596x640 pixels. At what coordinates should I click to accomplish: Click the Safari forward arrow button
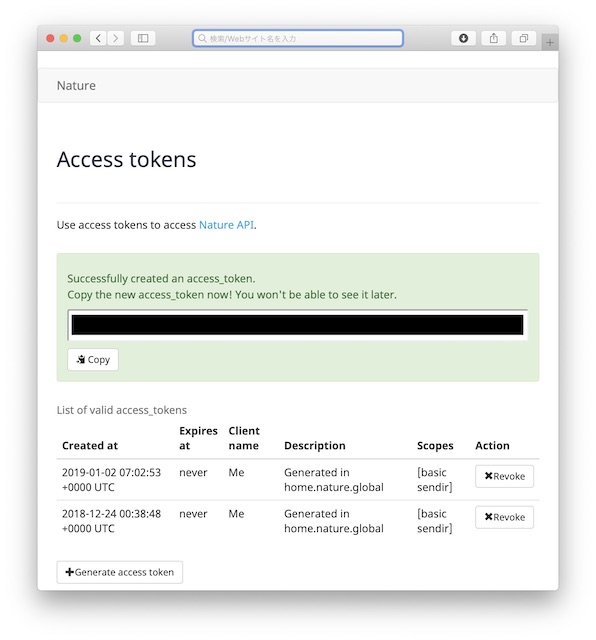coord(116,38)
